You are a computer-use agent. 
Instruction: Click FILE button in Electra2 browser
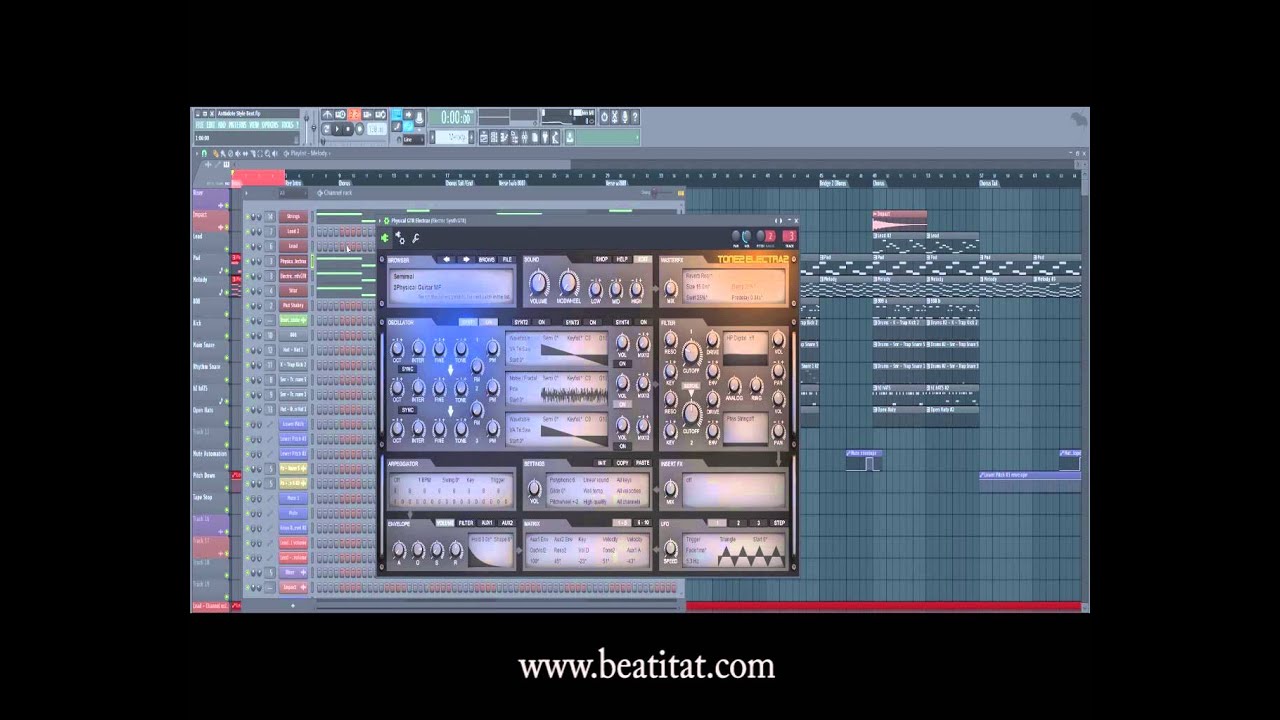click(x=507, y=259)
